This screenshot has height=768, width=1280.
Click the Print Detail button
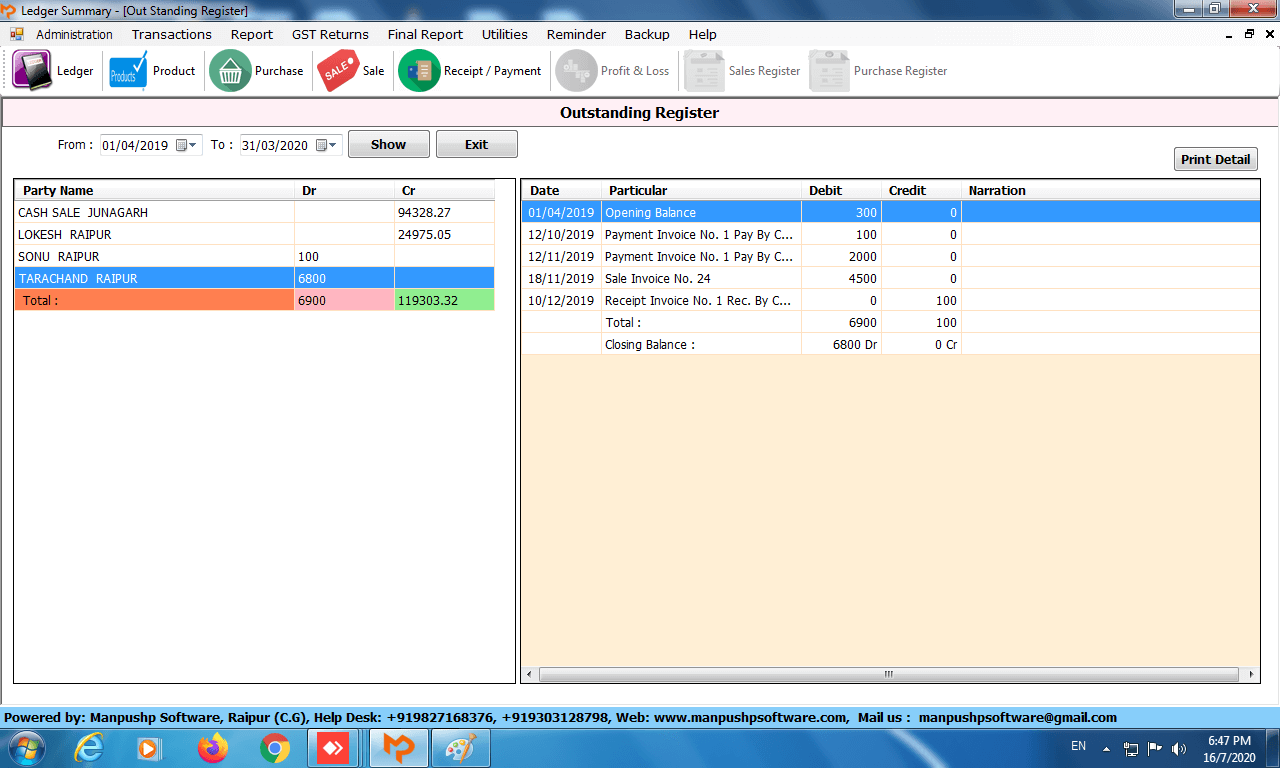coord(1215,159)
